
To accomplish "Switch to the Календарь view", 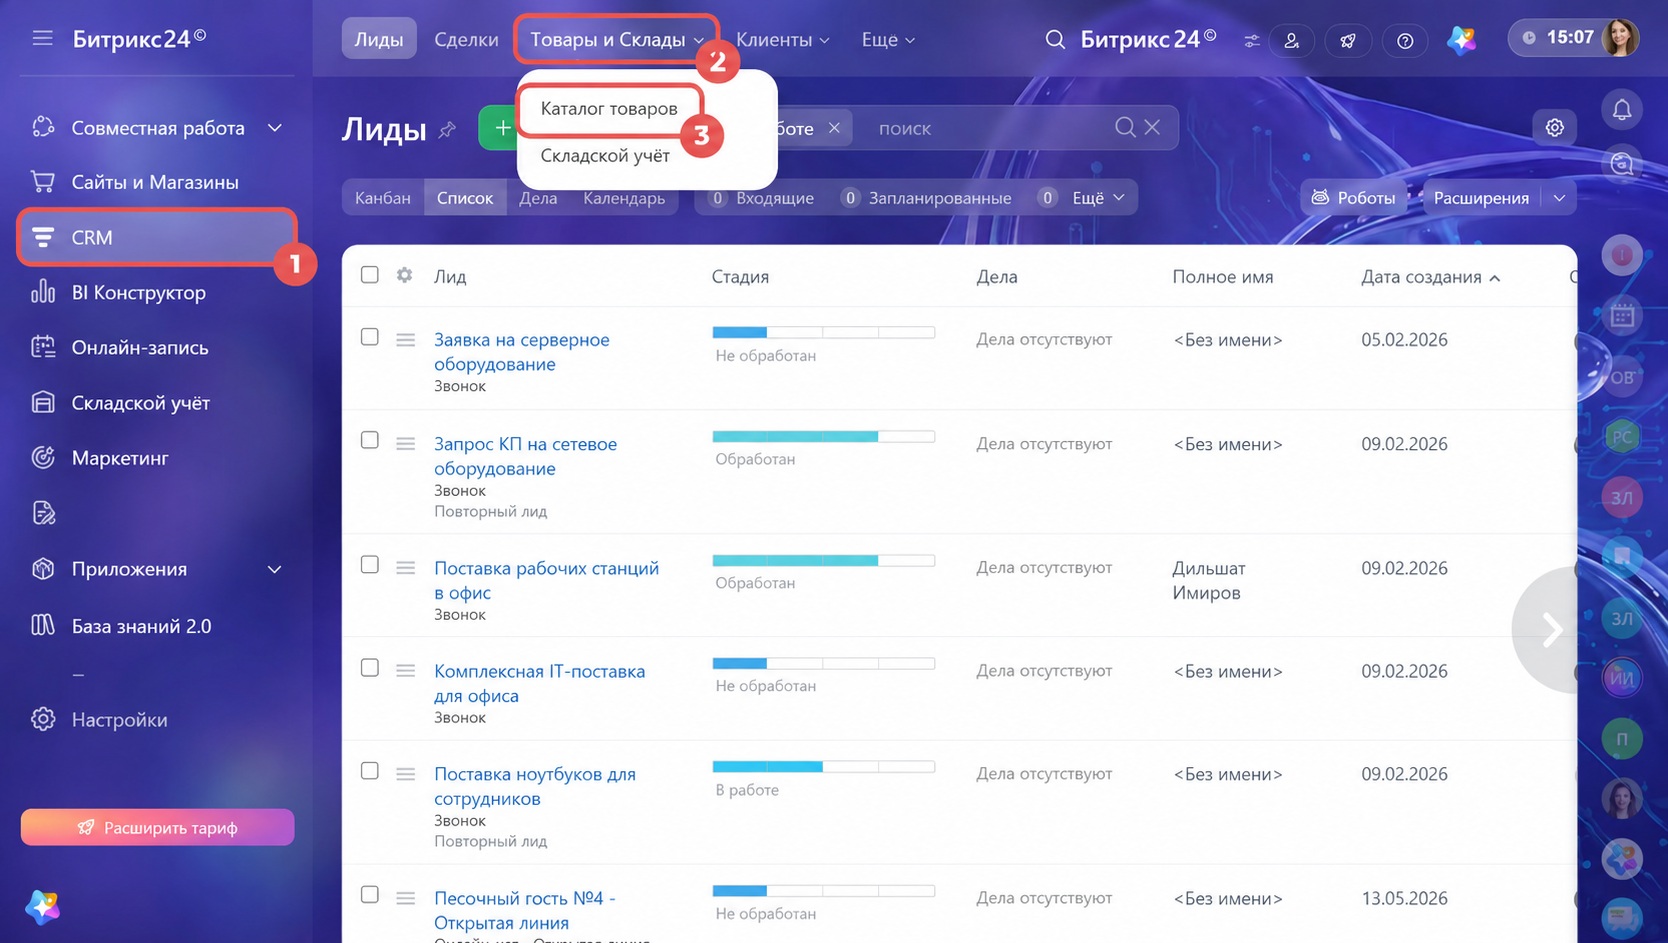I will 624,198.
